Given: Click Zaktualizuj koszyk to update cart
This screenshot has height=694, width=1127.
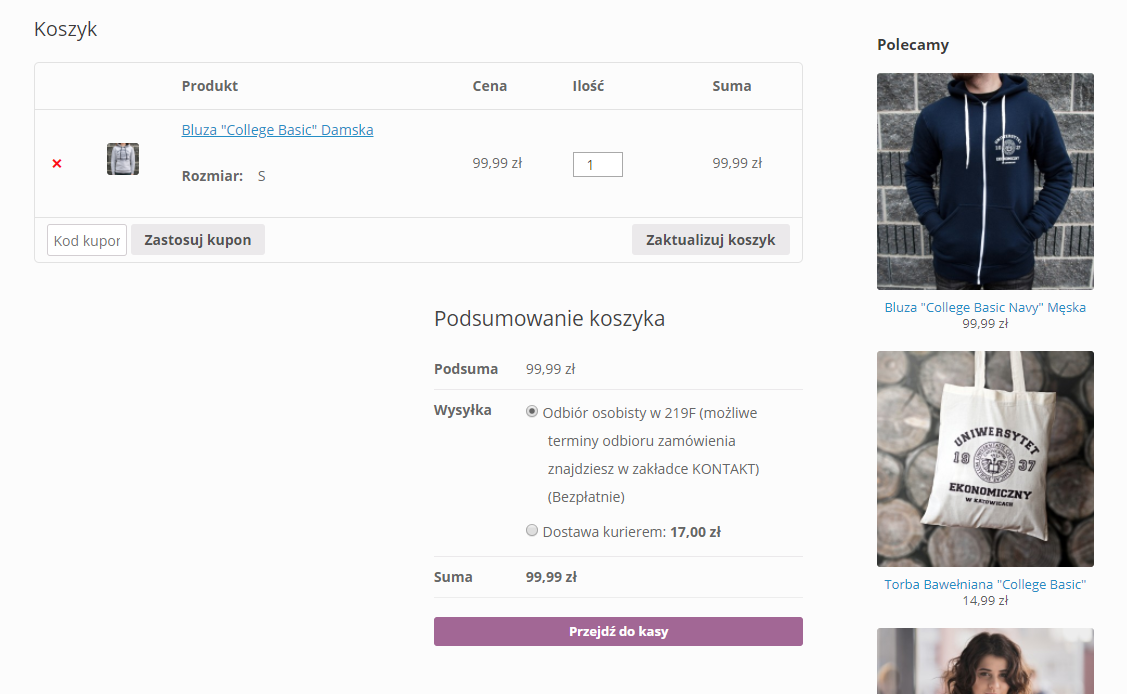Looking at the screenshot, I should pyautogui.click(x=710, y=240).
